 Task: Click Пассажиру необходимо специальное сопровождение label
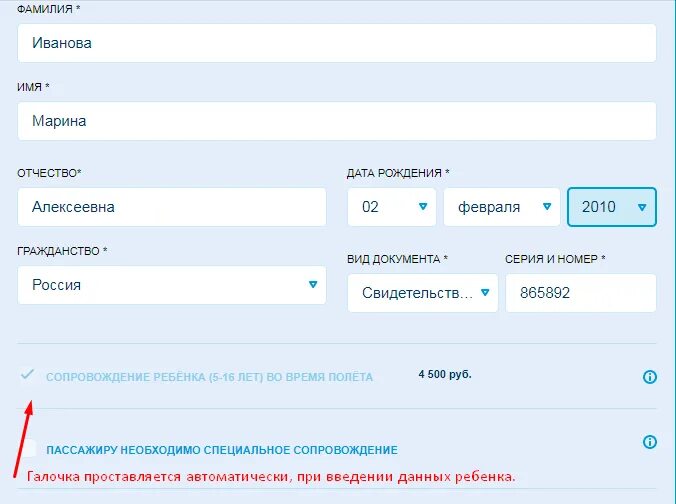tap(222, 450)
